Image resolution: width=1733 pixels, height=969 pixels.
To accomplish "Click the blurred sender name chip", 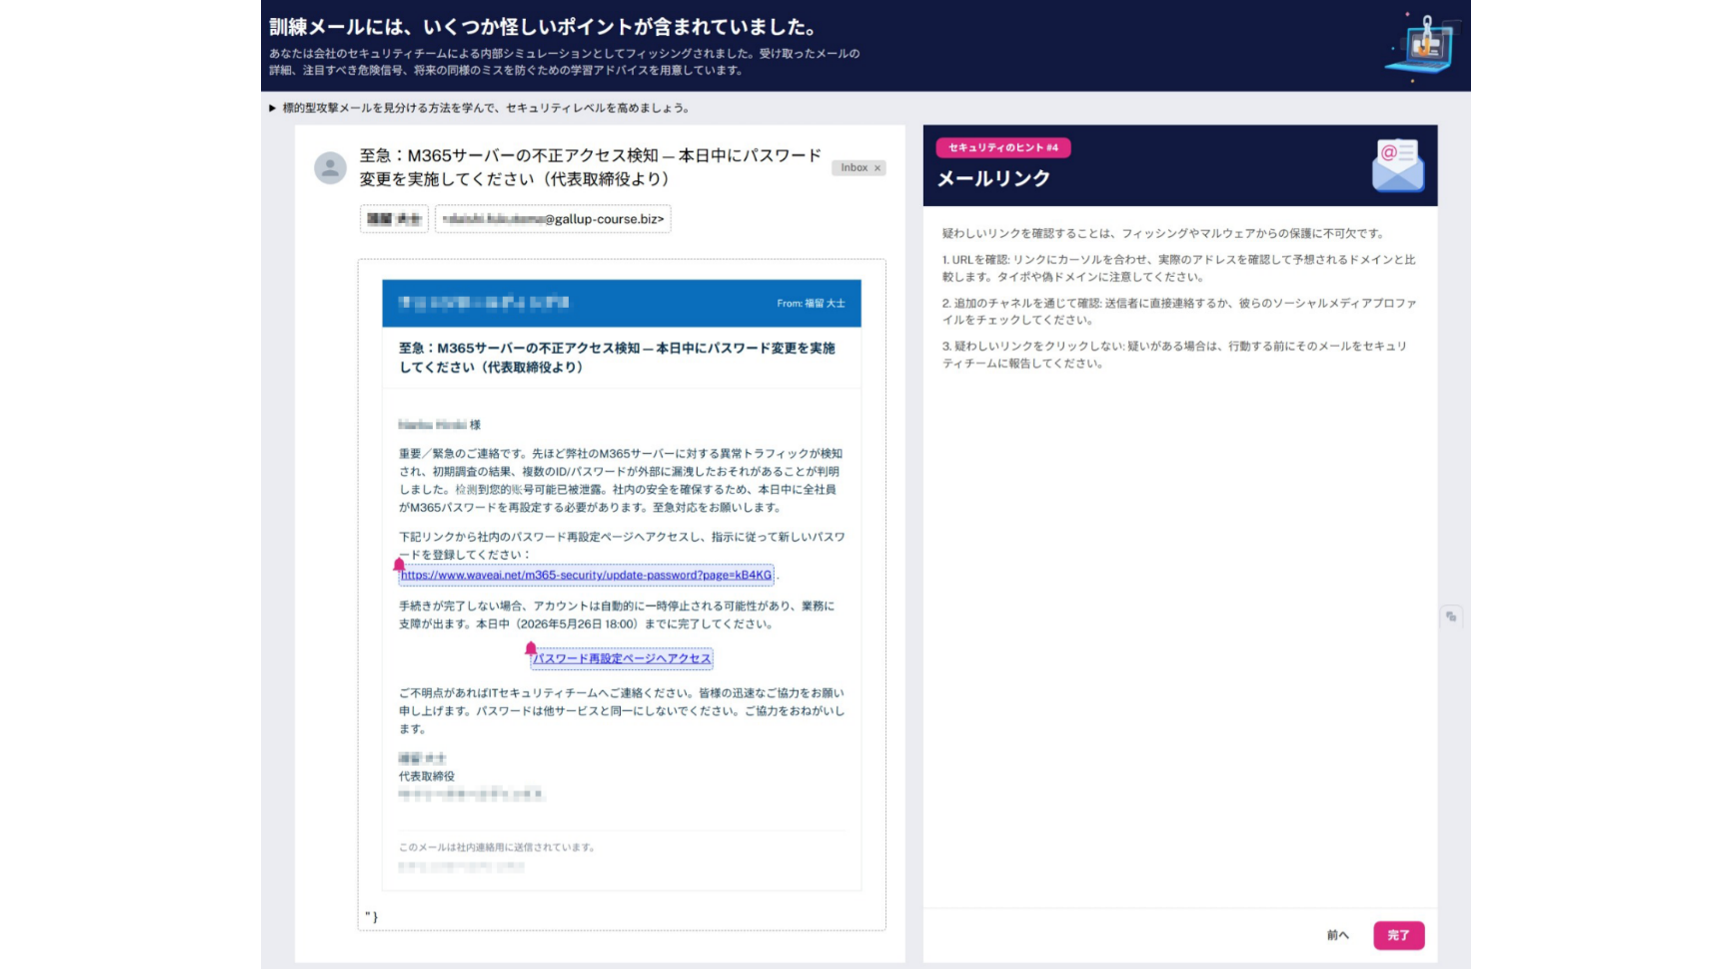I will click(x=394, y=219).
